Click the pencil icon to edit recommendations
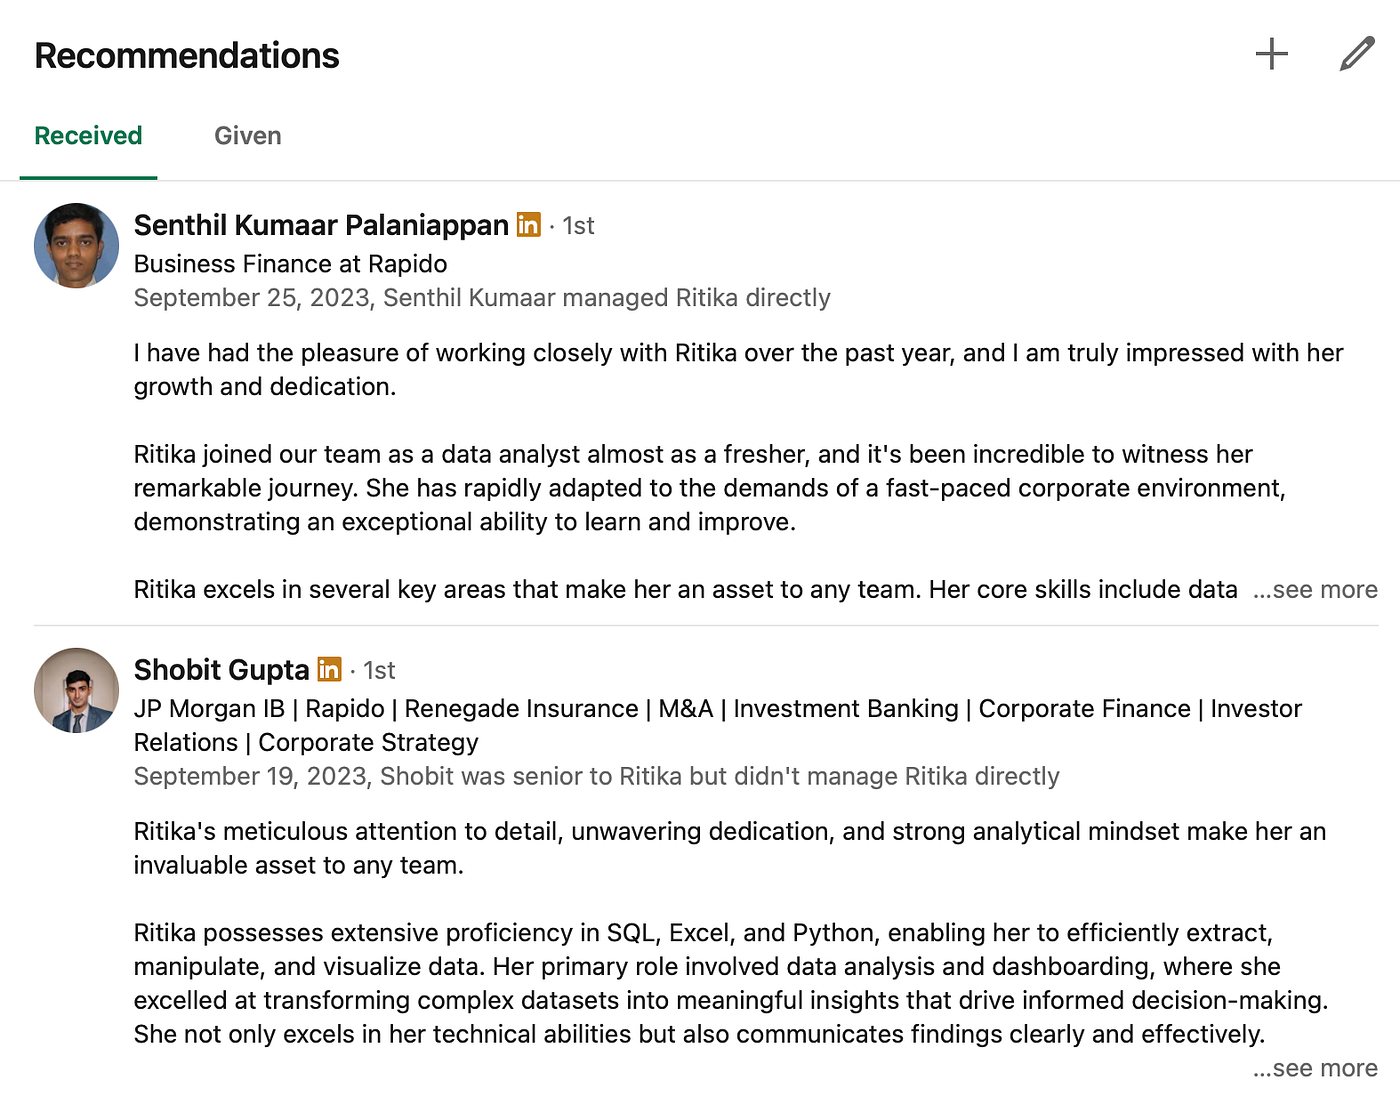The width and height of the screenshot is (1400, 1098). coord(1356,54)
